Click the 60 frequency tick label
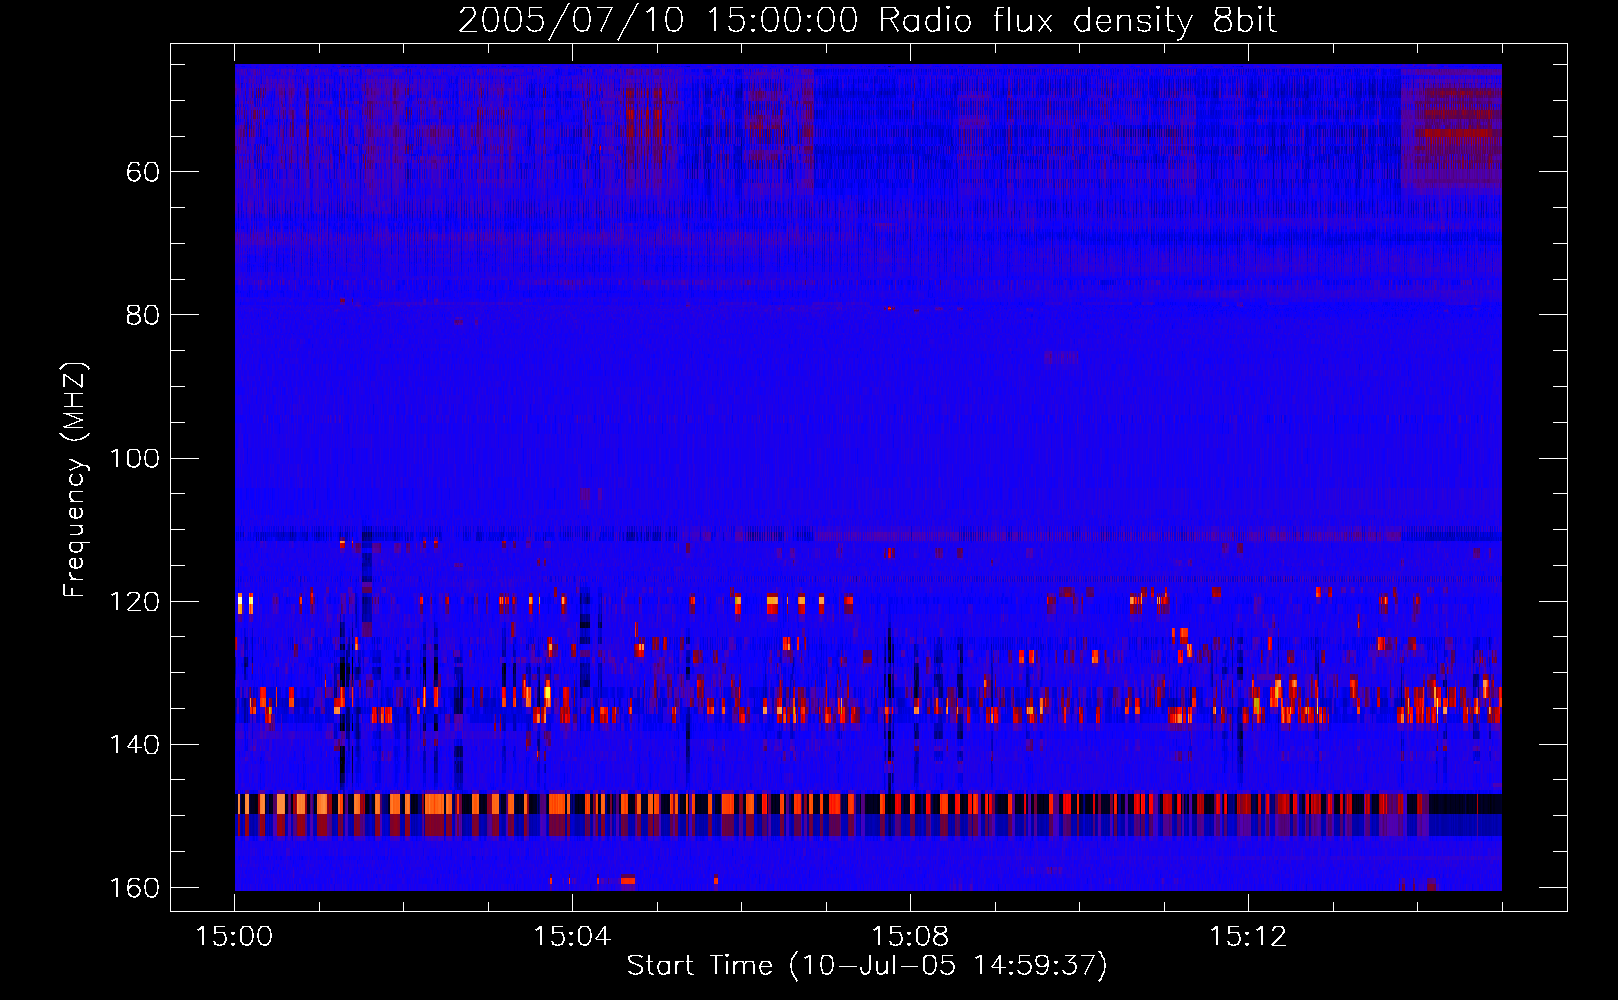This screenshot has width=1618, height=1000. [x=143, y=172]
